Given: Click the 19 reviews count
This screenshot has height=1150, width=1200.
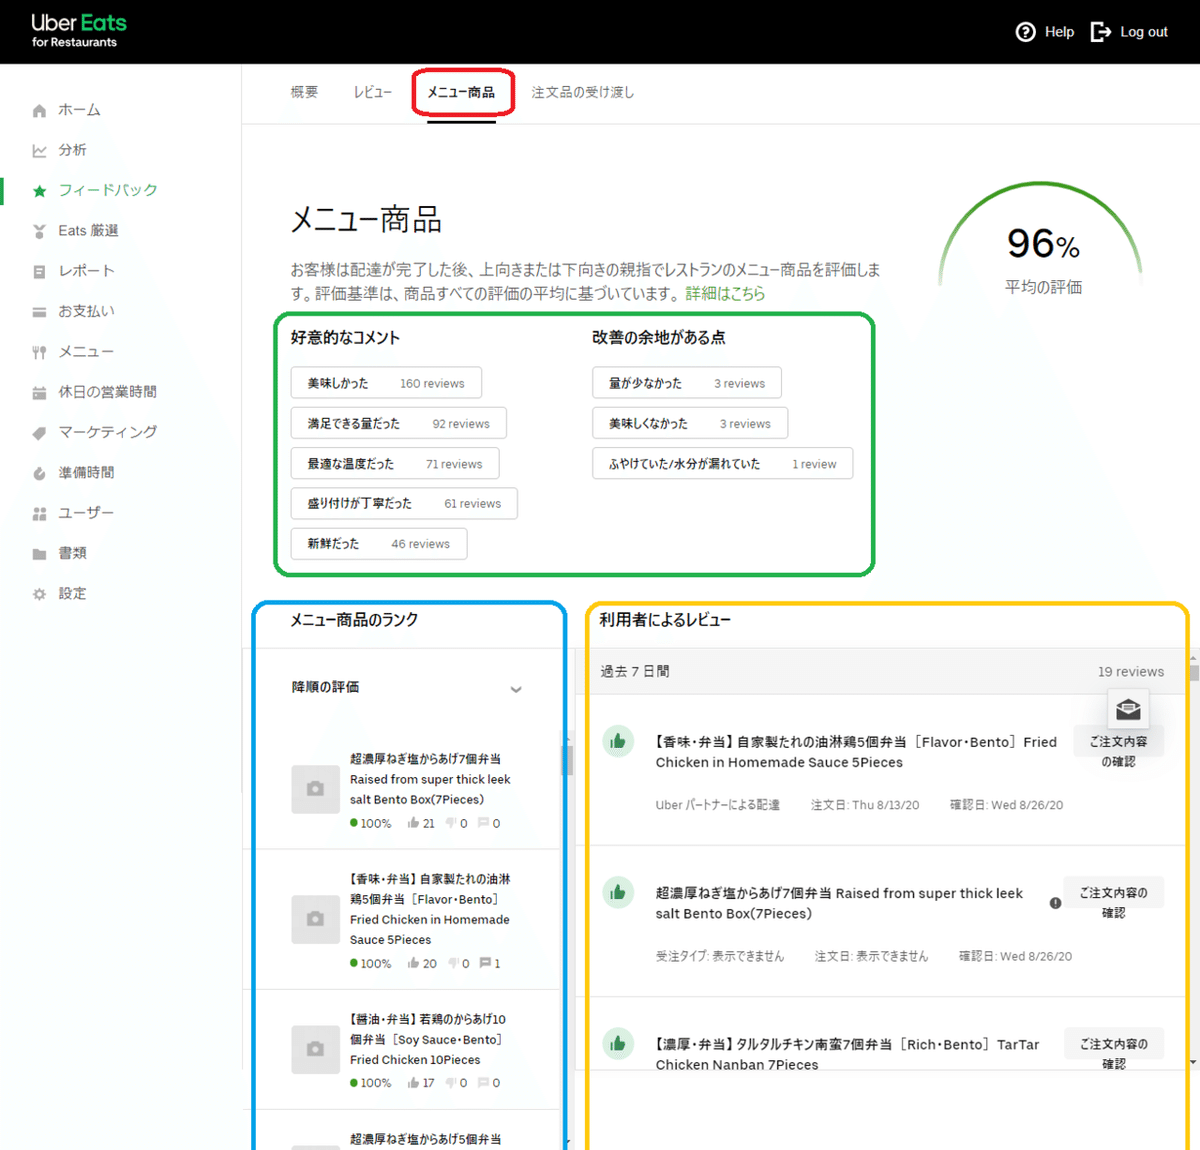Looking at the screenshot, I should pyautogui.click(x=1131, y=671).
